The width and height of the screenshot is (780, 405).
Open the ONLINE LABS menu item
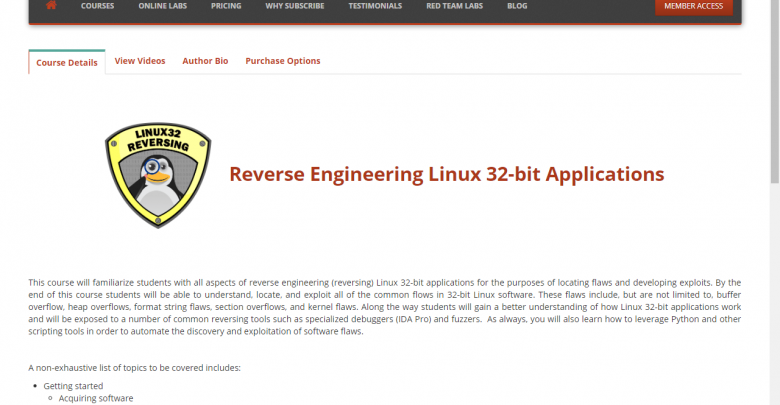(x=163, y=6)
